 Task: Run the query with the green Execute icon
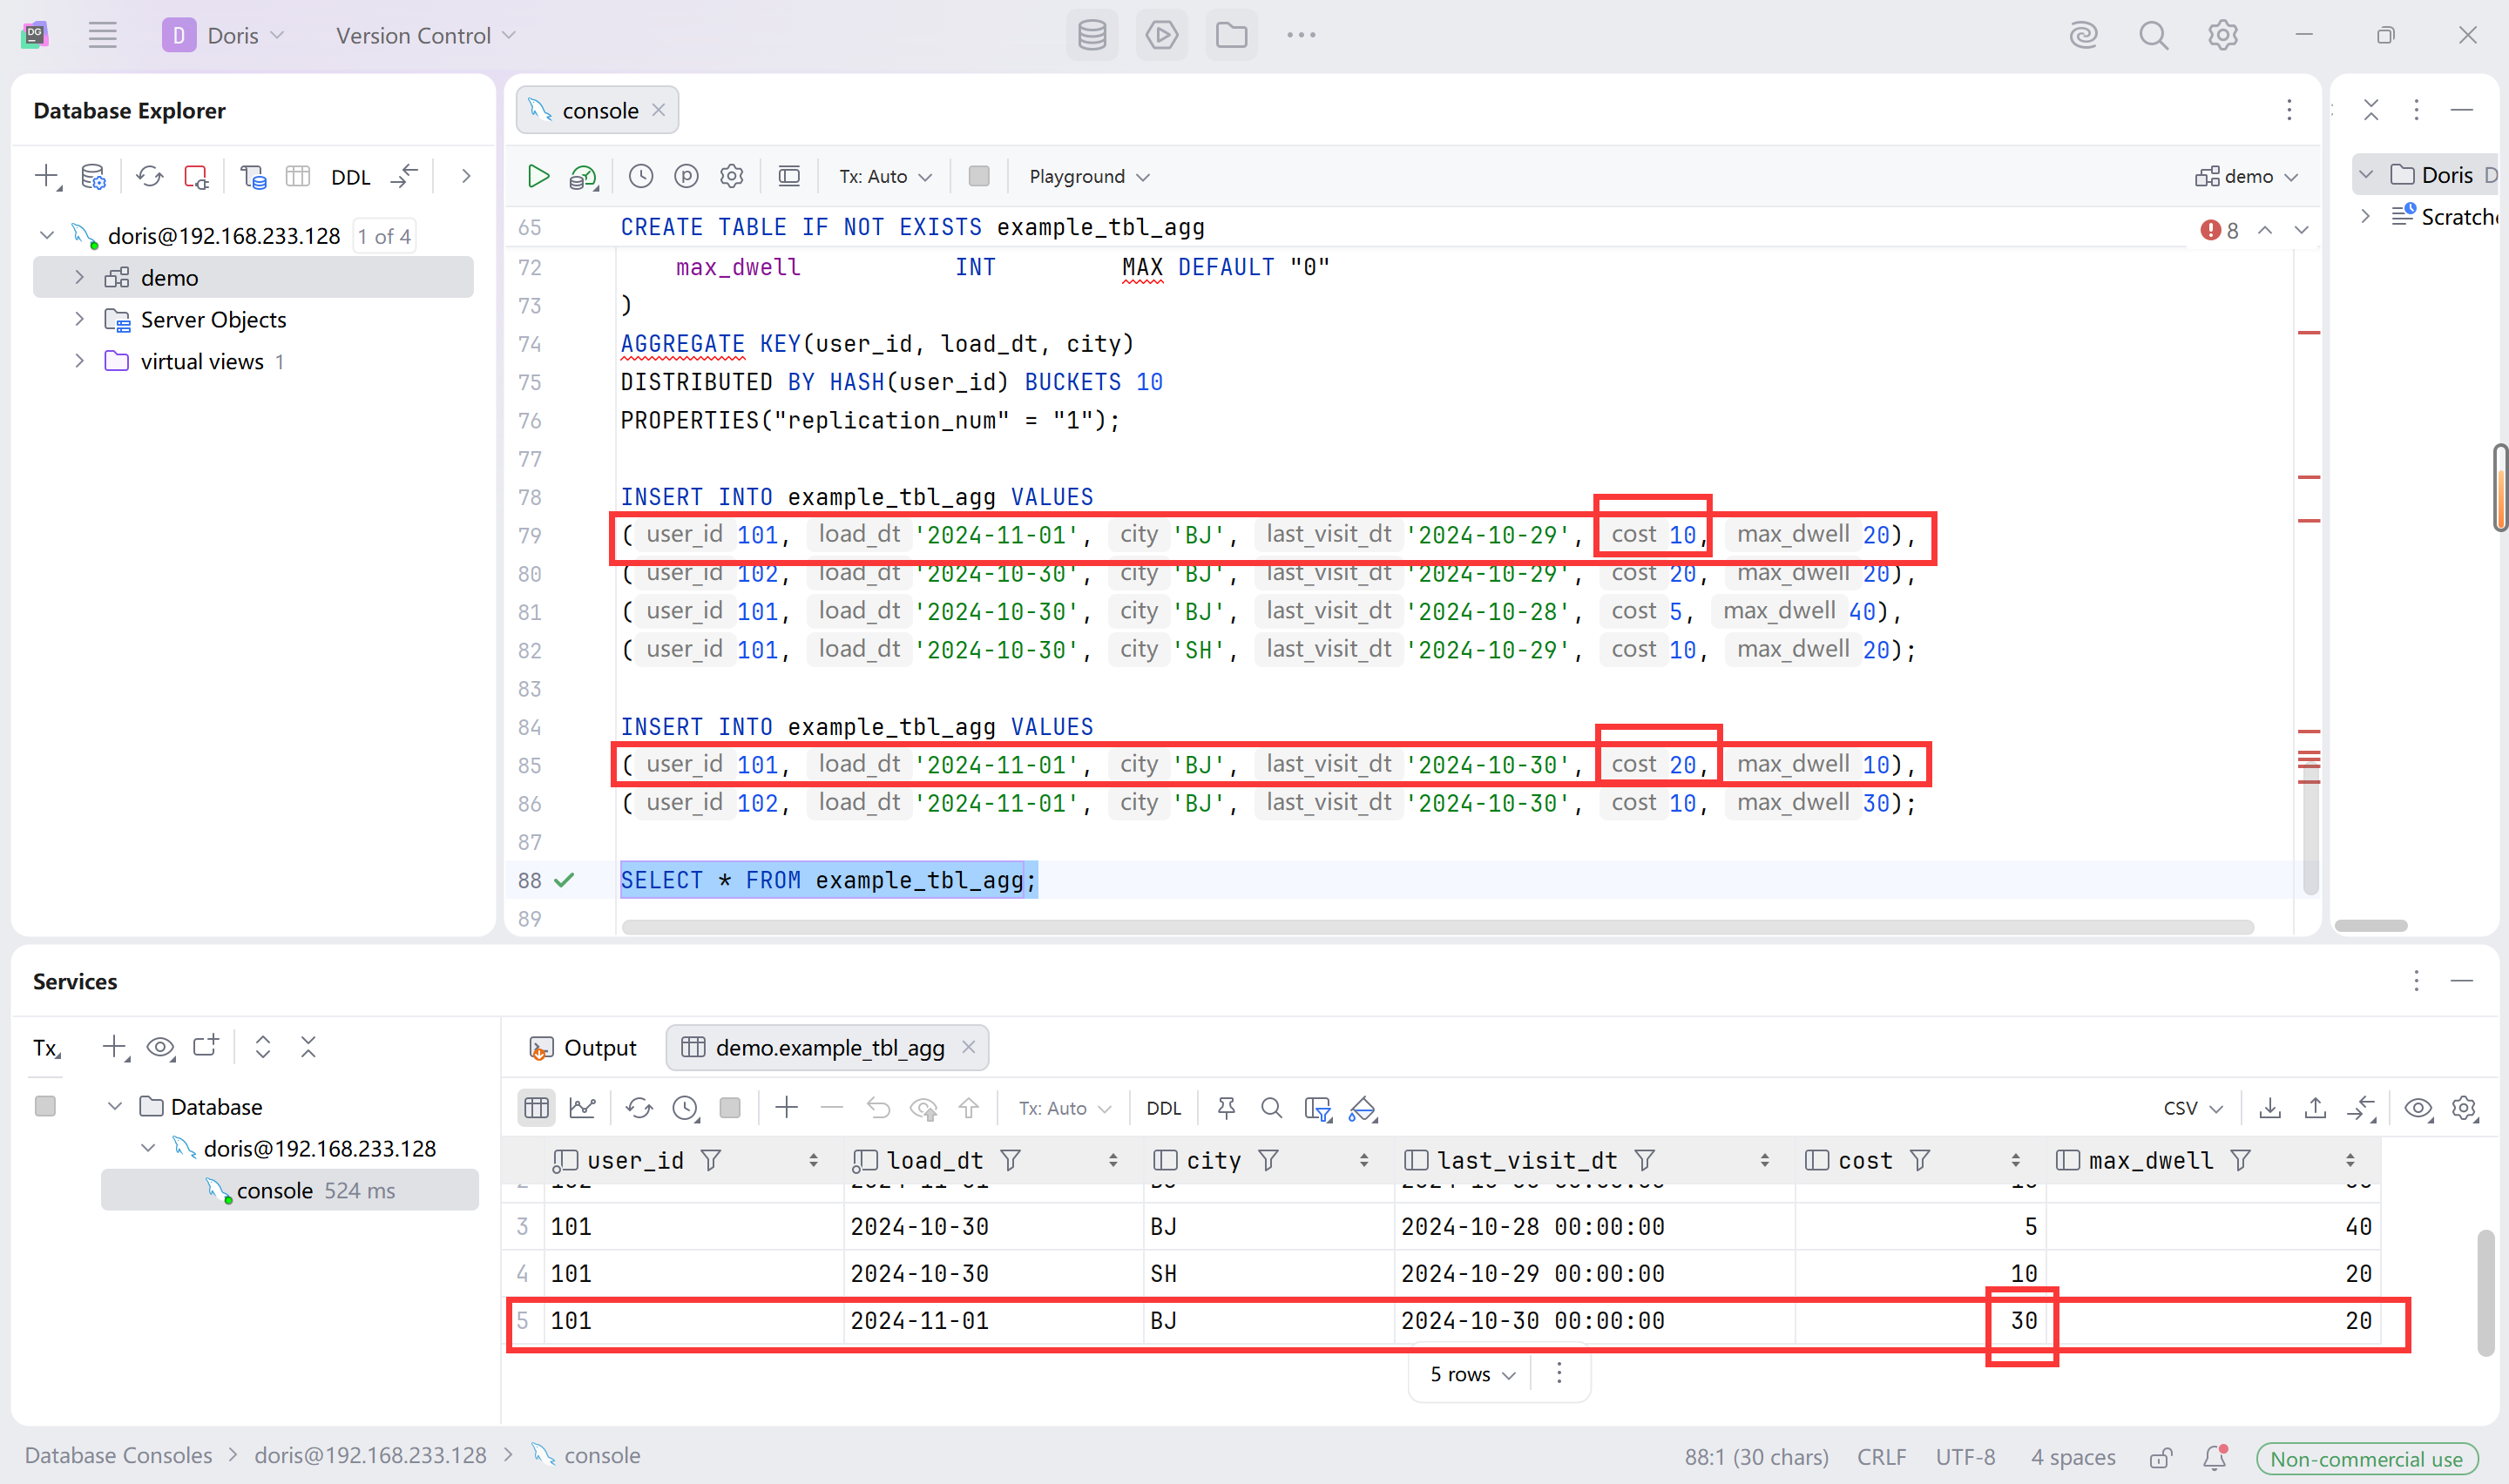[538, 177]
